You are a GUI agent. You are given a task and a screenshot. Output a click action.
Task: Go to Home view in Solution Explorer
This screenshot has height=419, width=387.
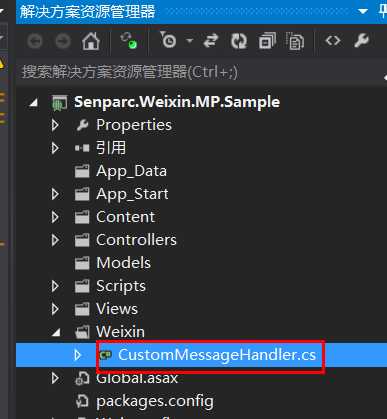[x=91, y=41]
